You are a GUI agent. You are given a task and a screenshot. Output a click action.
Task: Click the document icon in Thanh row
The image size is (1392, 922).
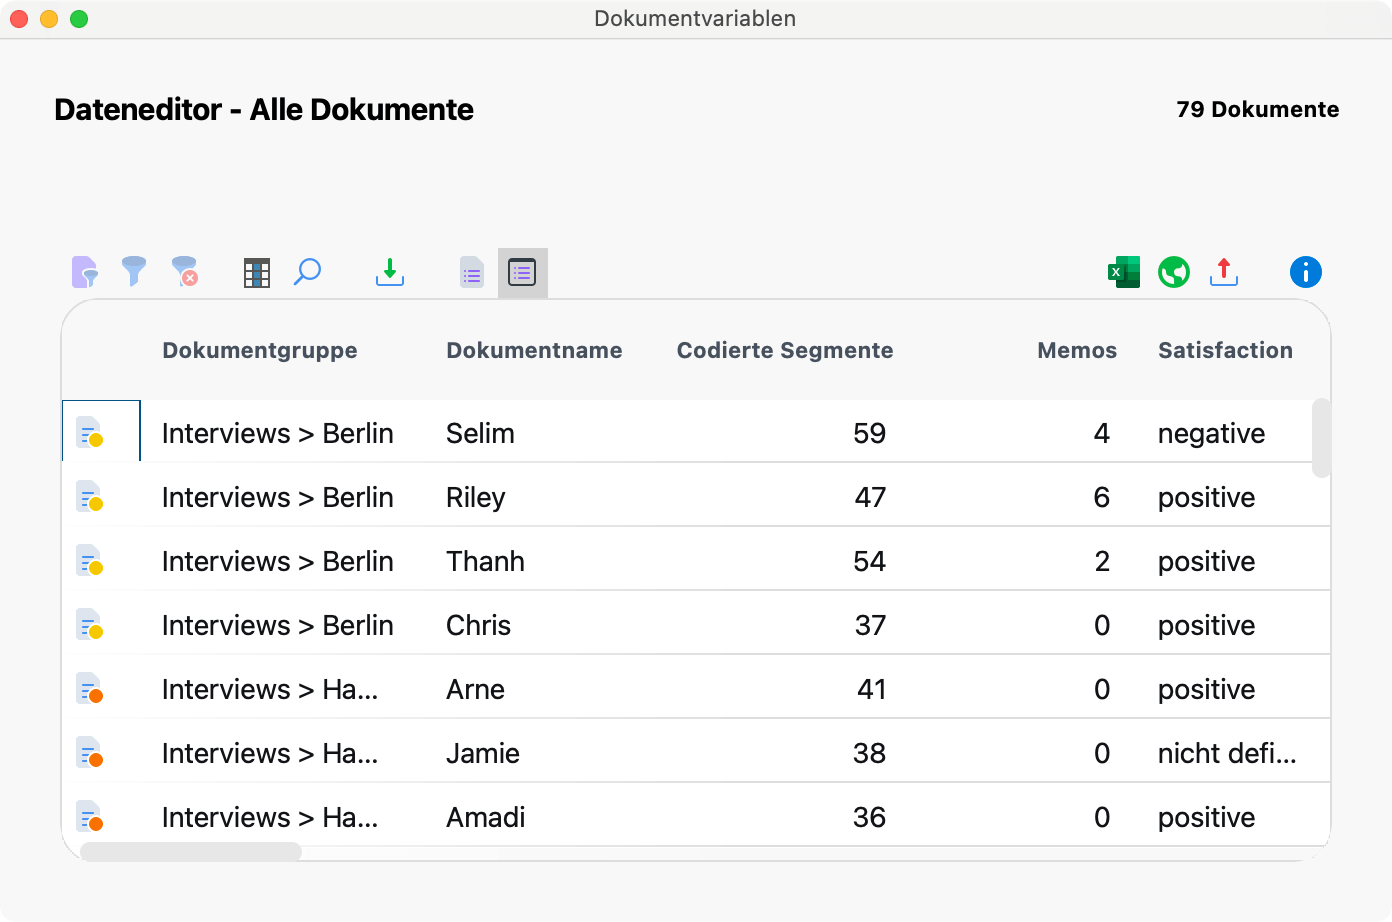pyautogui.click(x=90, y=561)
